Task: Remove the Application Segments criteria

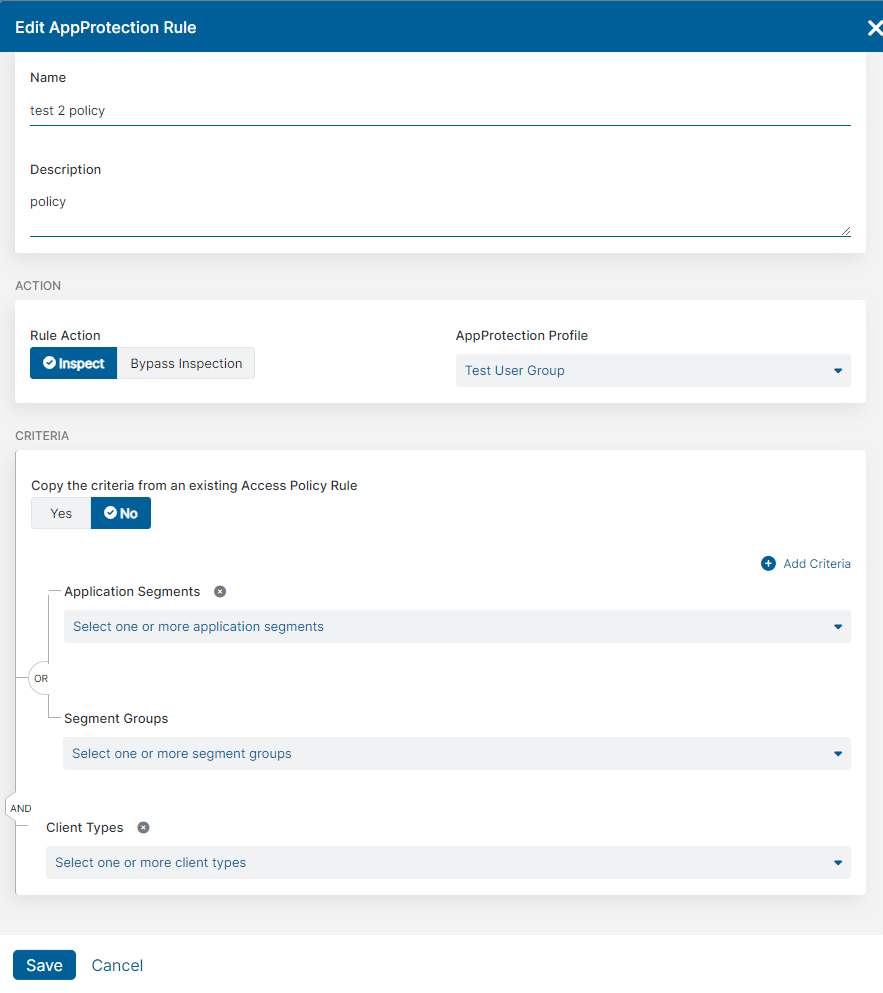Action: [x=220, y=591]
